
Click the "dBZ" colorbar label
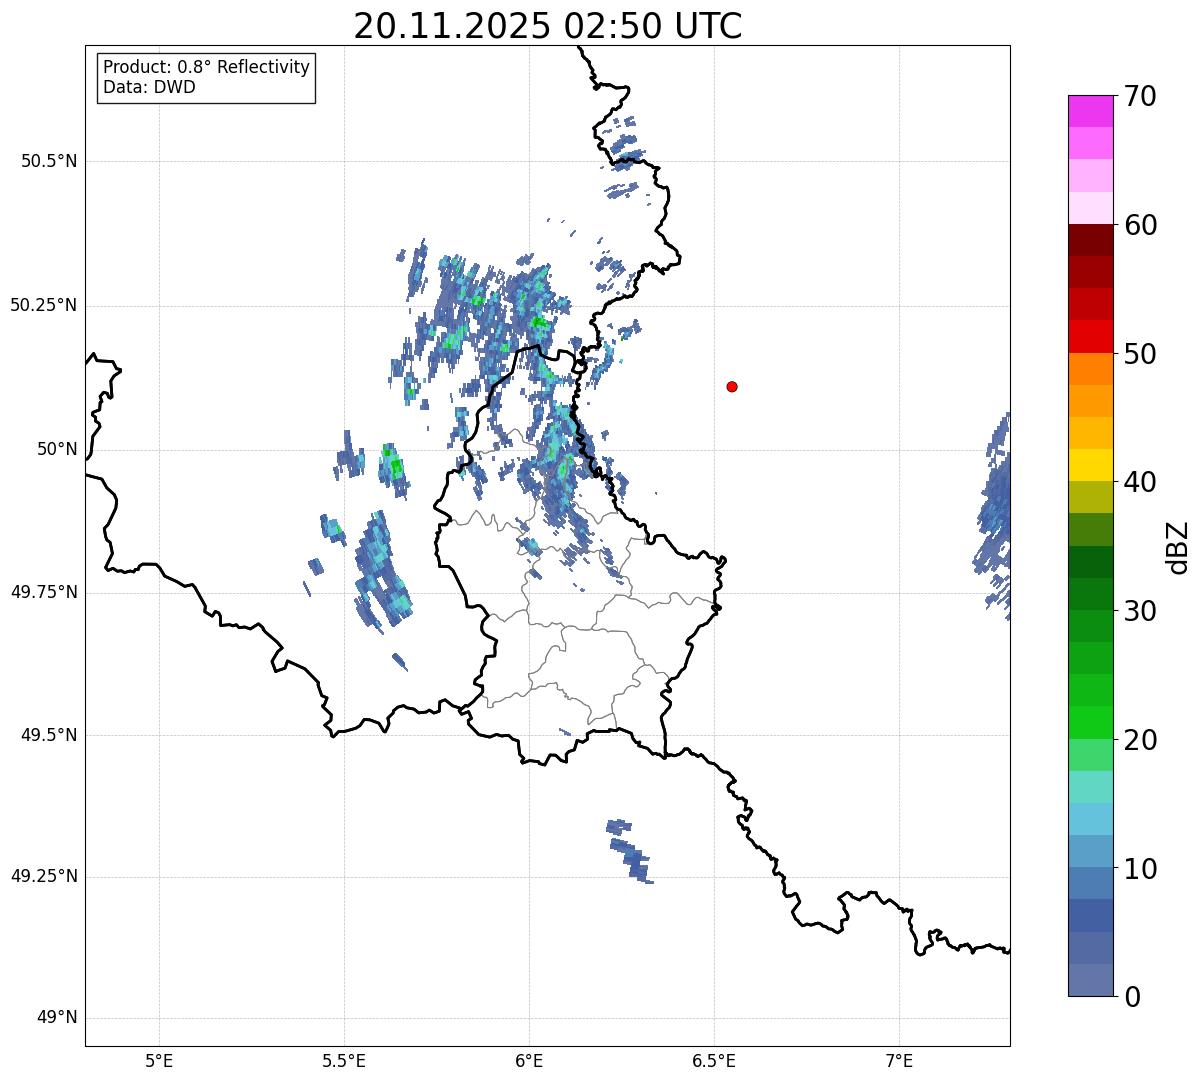point(1178,547)
